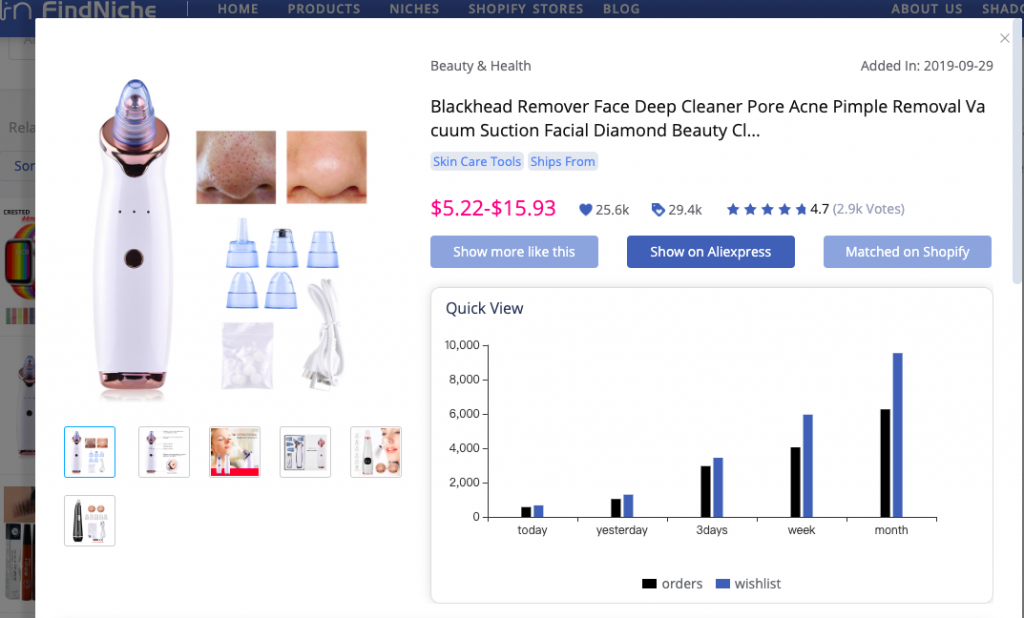Click the first rating star
This screenshot has height=618, width=1024.
point(733,209)
